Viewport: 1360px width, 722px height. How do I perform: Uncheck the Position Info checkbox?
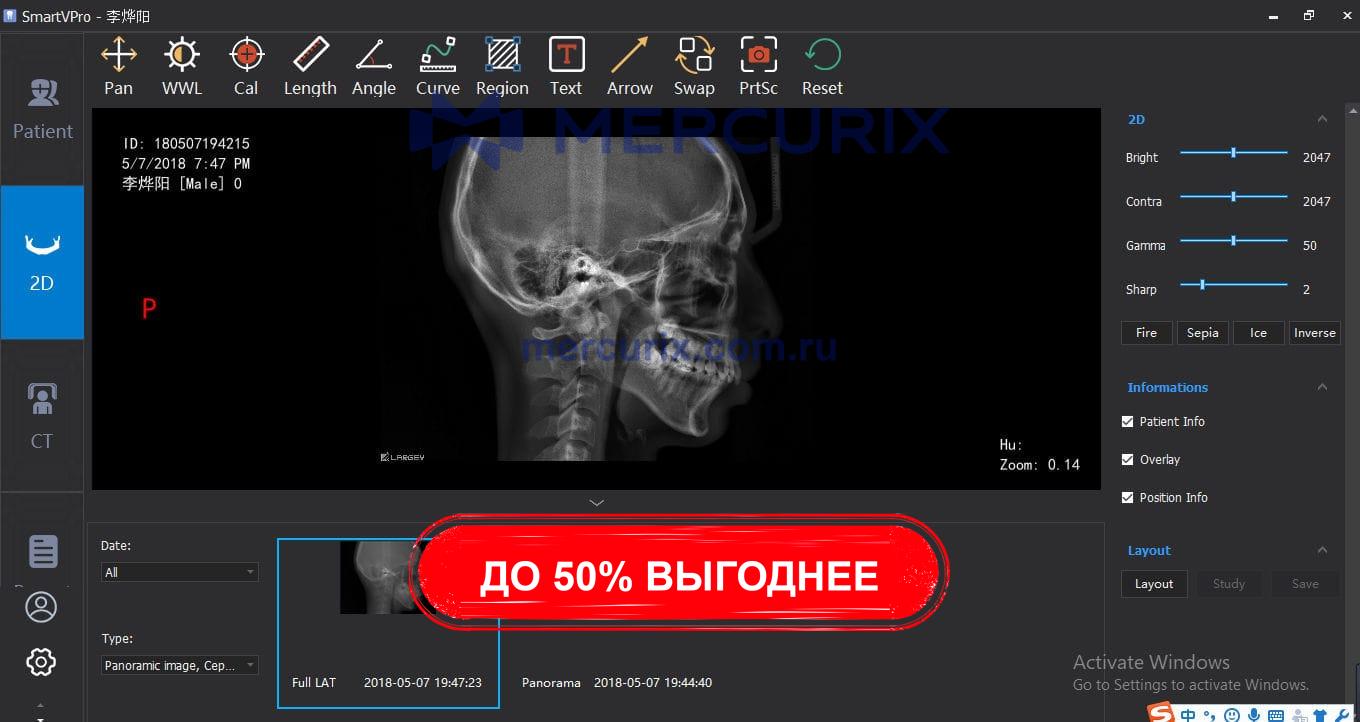pos(1128,498)
